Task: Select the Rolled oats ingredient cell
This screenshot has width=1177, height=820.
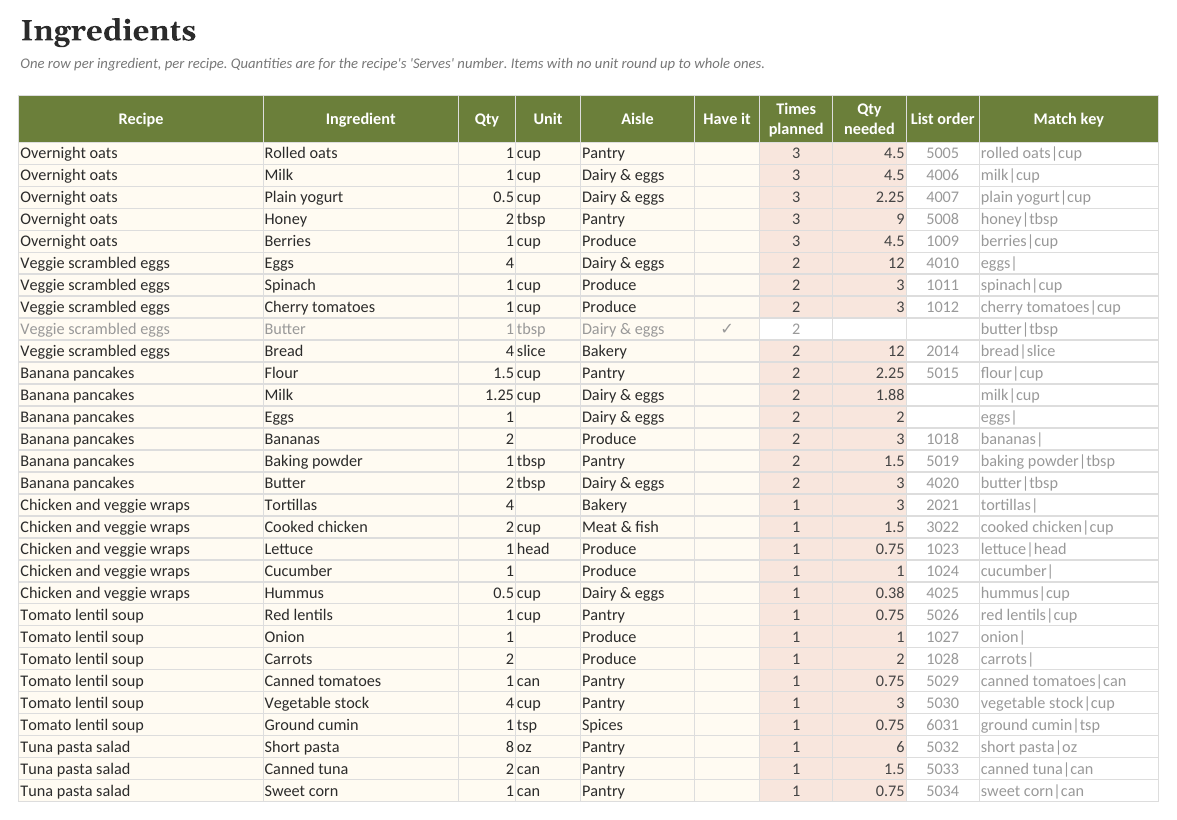Action: [x=360, y=153]
